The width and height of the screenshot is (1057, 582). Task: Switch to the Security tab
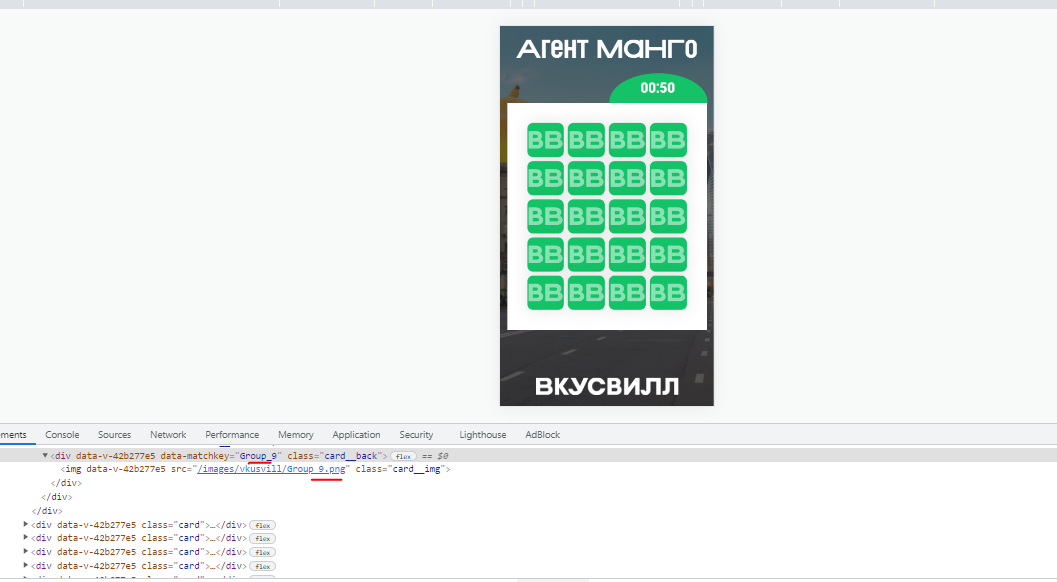416,435
